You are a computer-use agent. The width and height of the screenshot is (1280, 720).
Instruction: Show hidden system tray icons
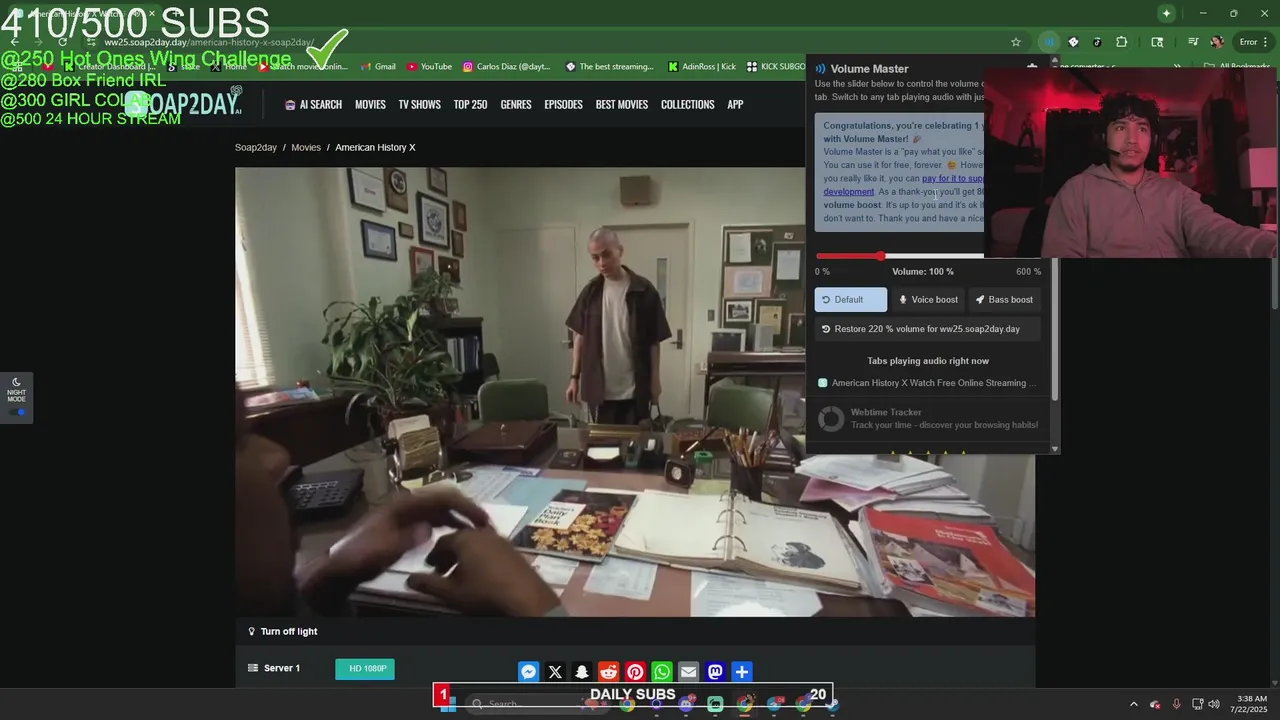[x=1133, y=704]
